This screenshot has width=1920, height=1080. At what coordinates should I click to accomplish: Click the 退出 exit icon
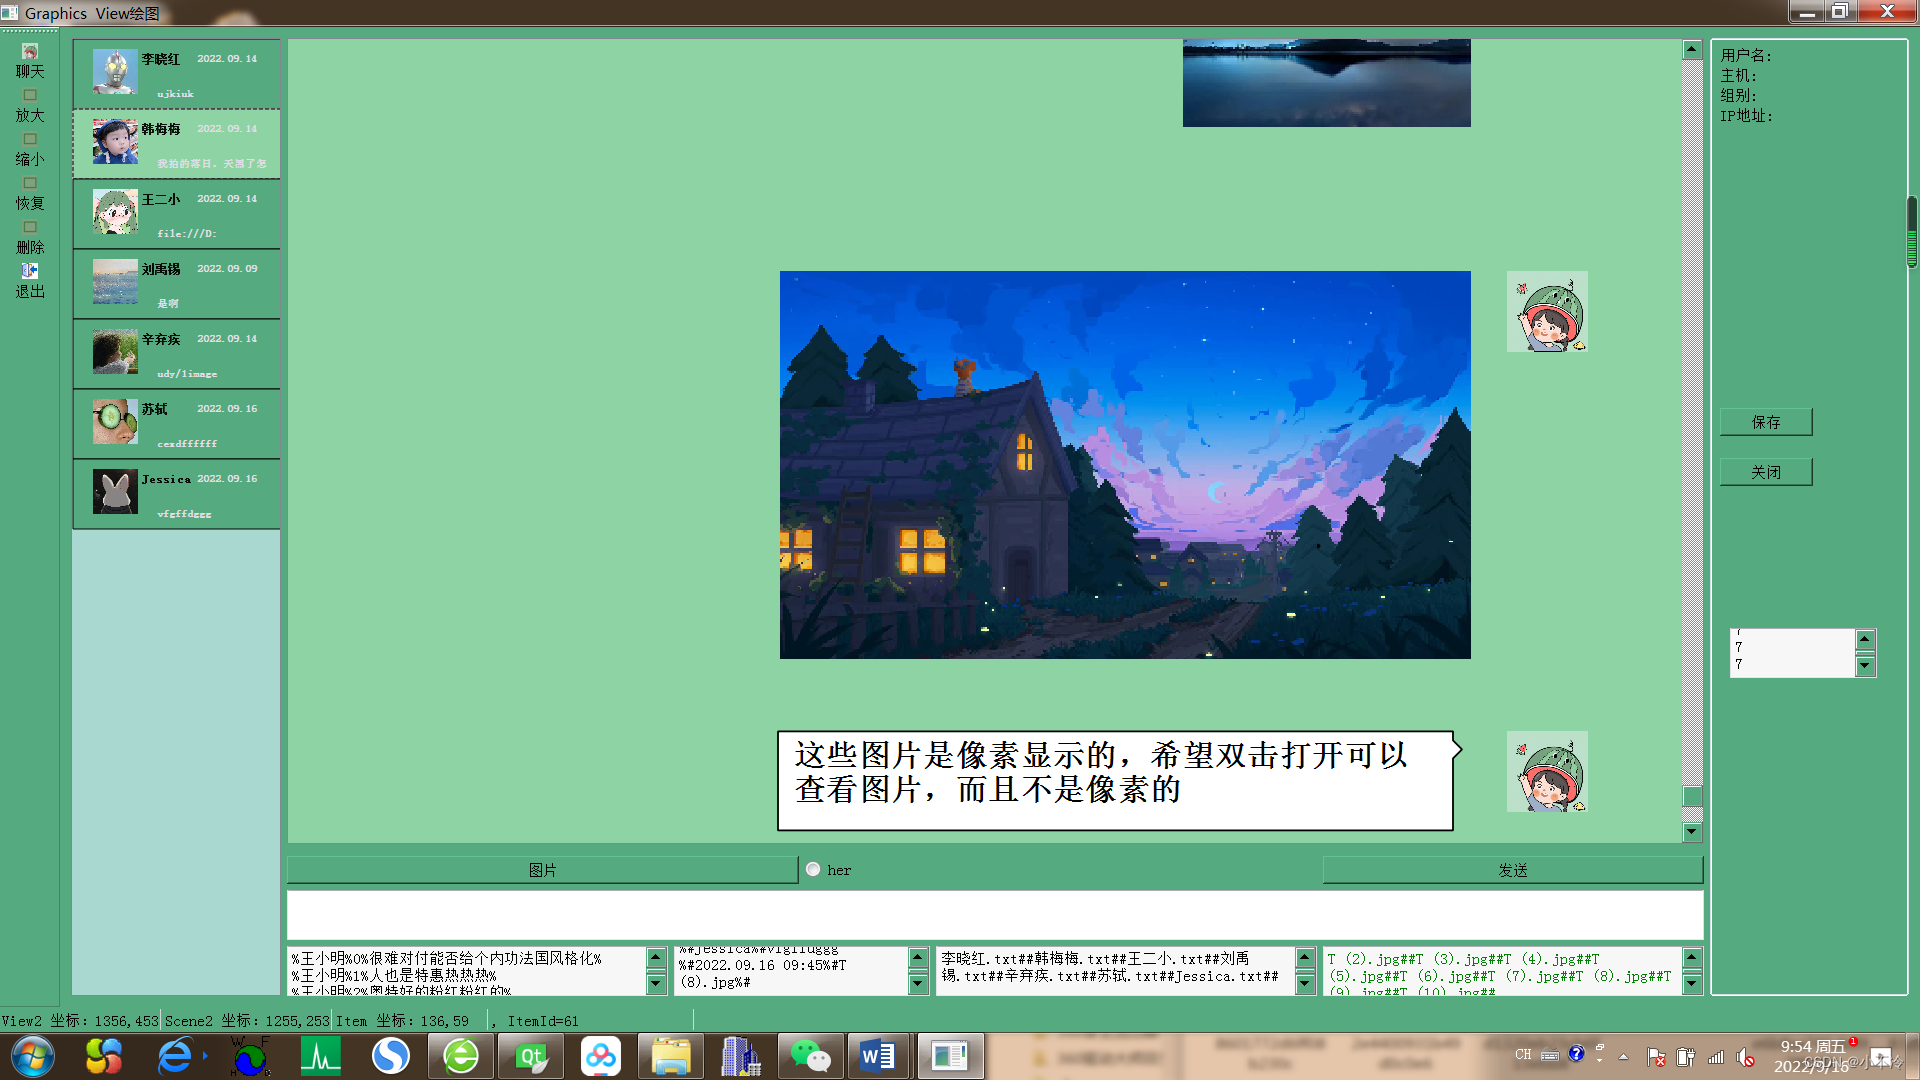30,271
